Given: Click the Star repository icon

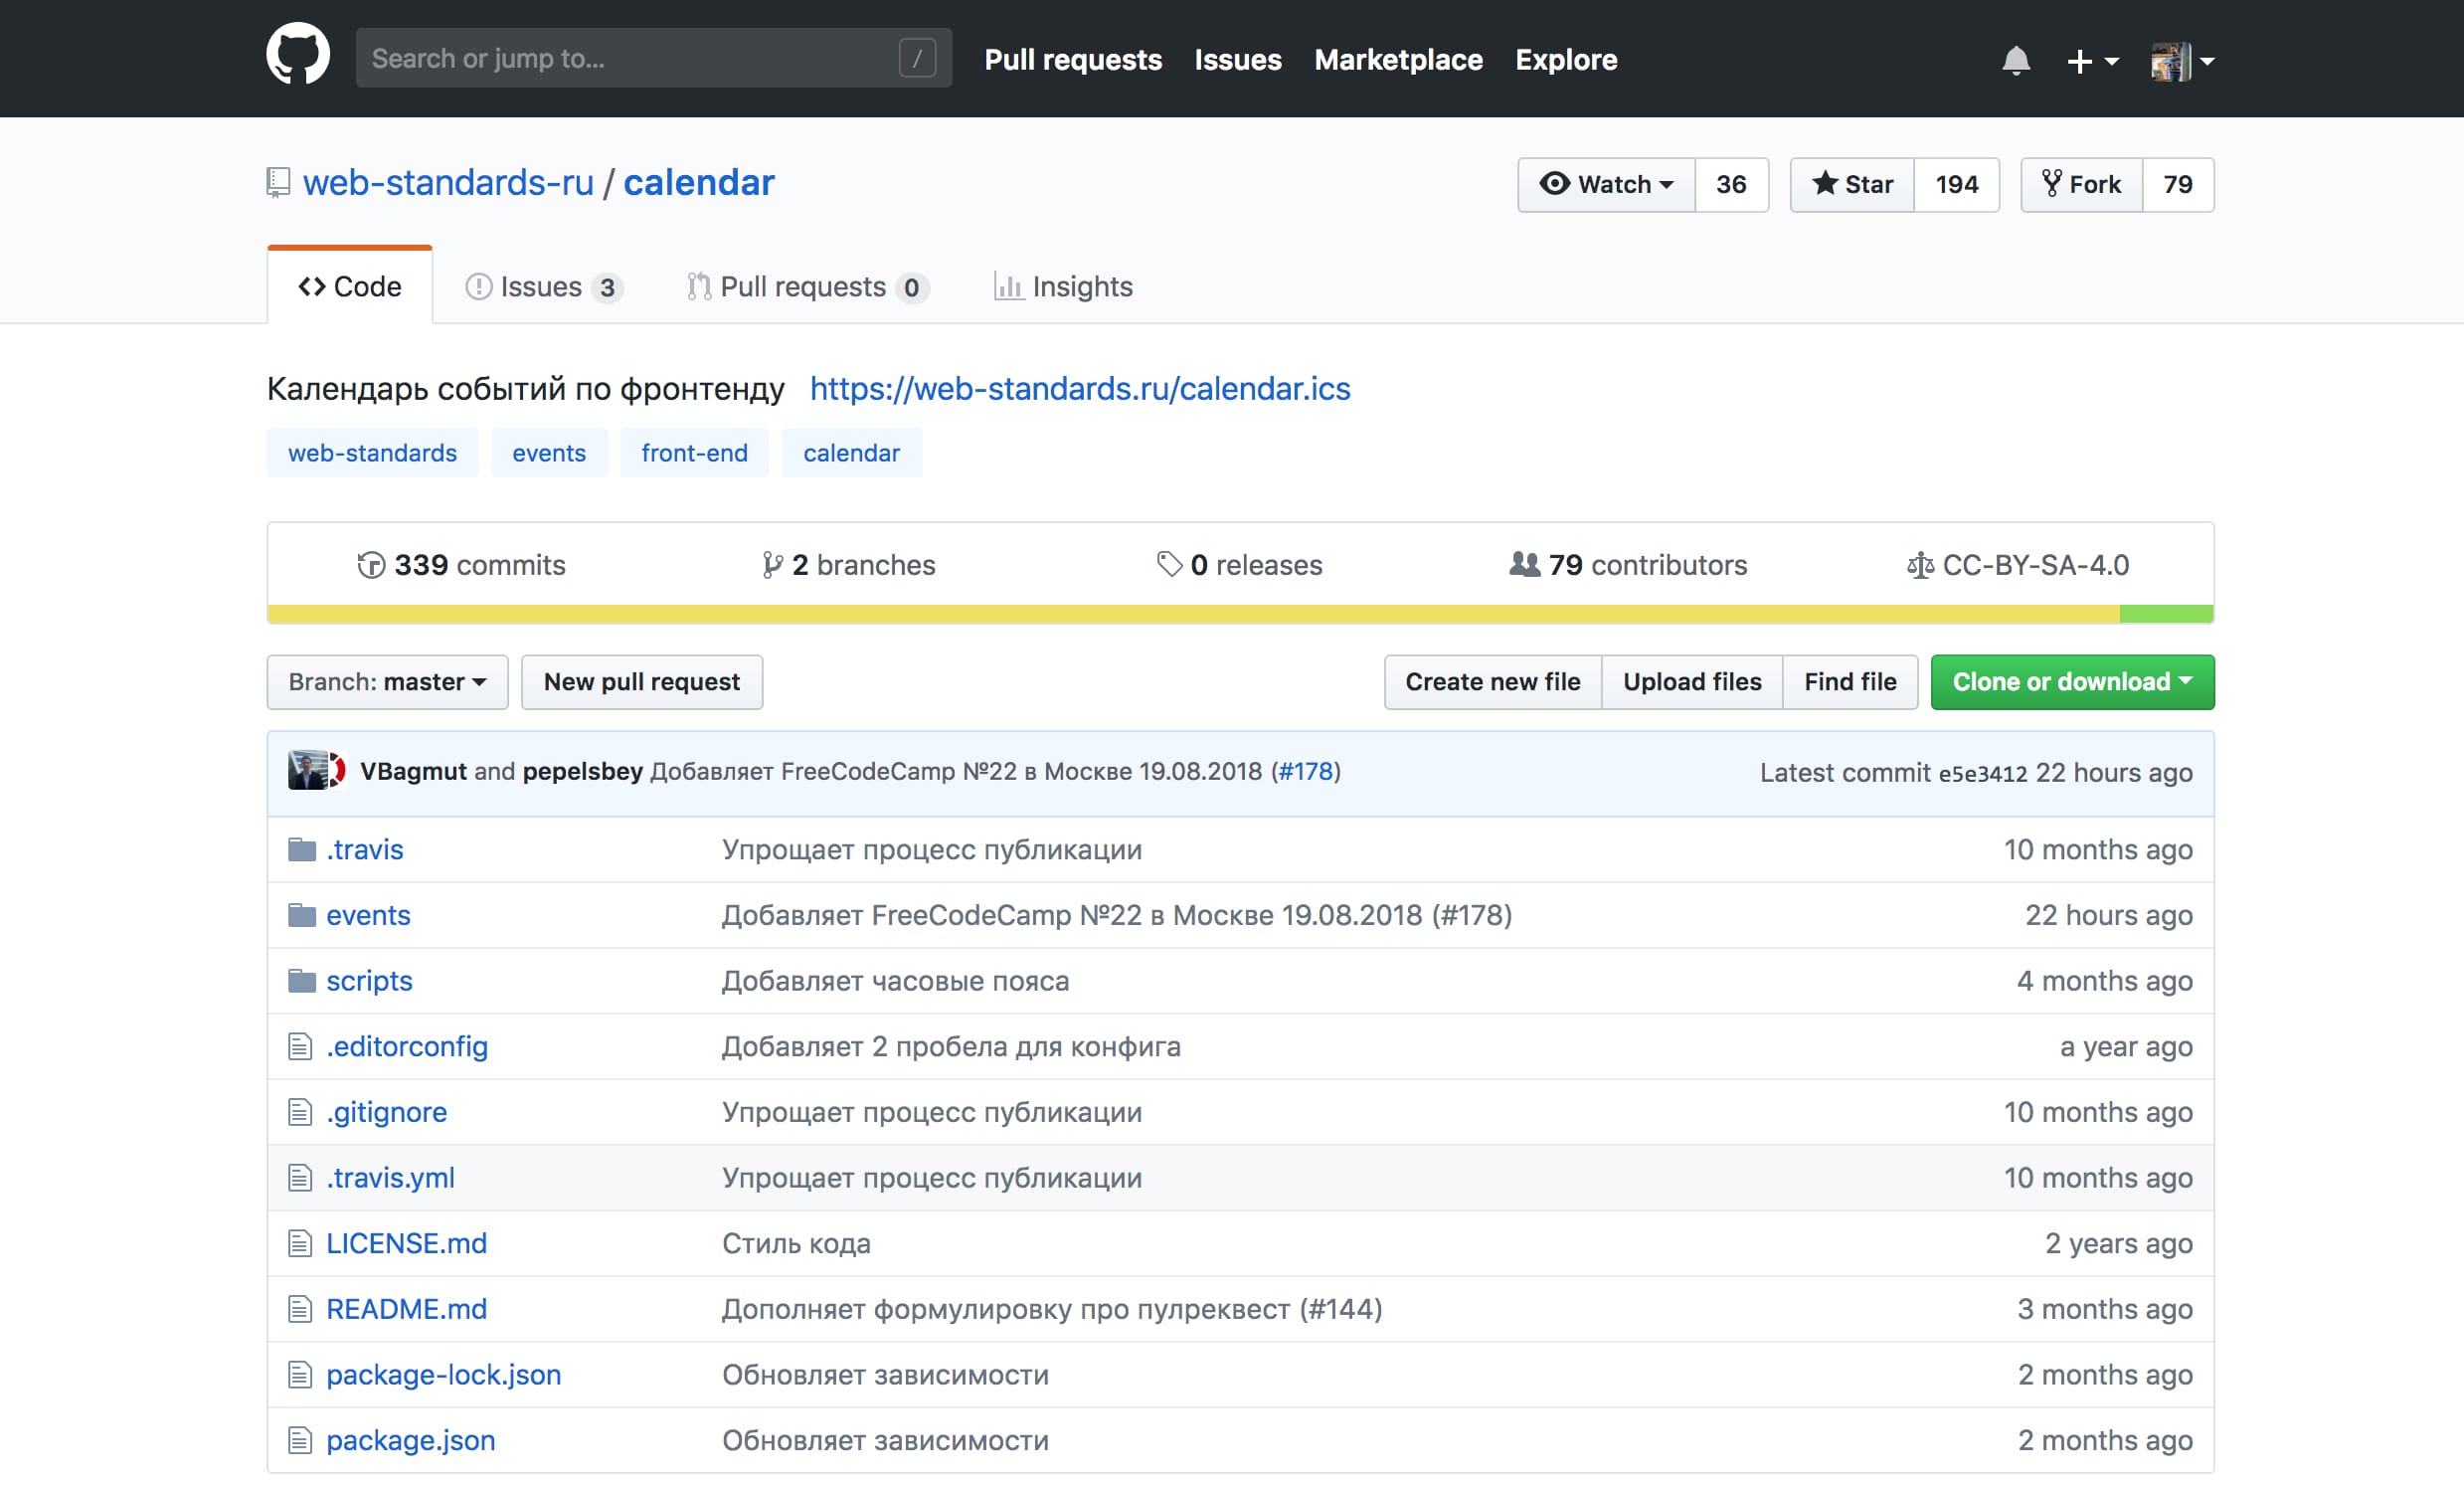Looking at the screenshot, I should pyautogui.click(x=1853, y=183).
